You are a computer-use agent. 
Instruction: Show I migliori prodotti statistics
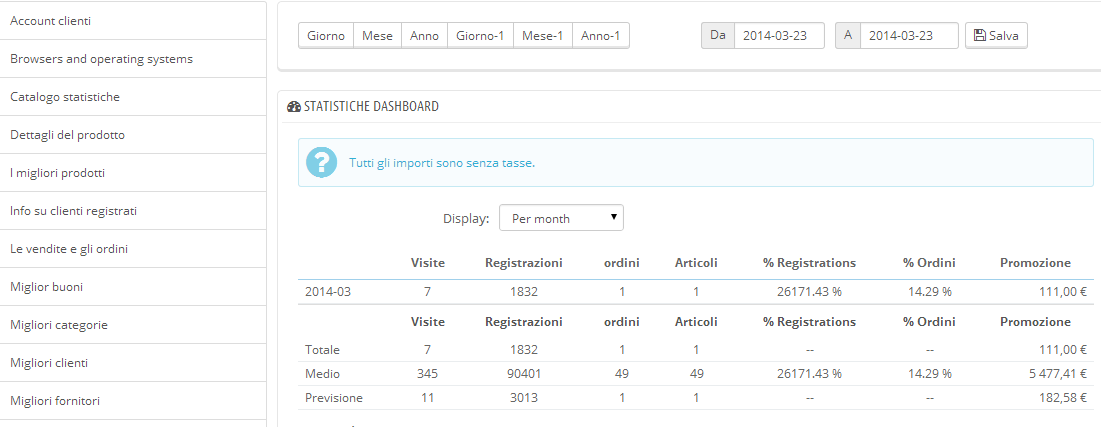(132, 173)
